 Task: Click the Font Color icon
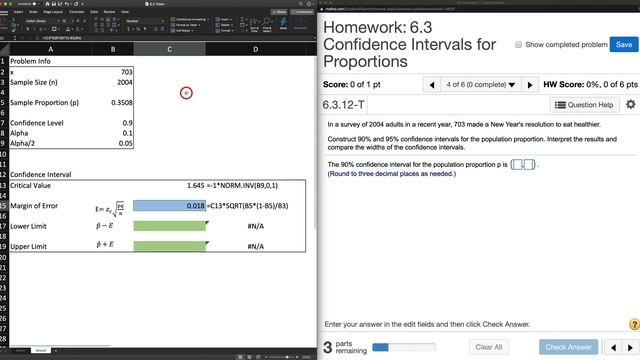click(x=78, y=29)
